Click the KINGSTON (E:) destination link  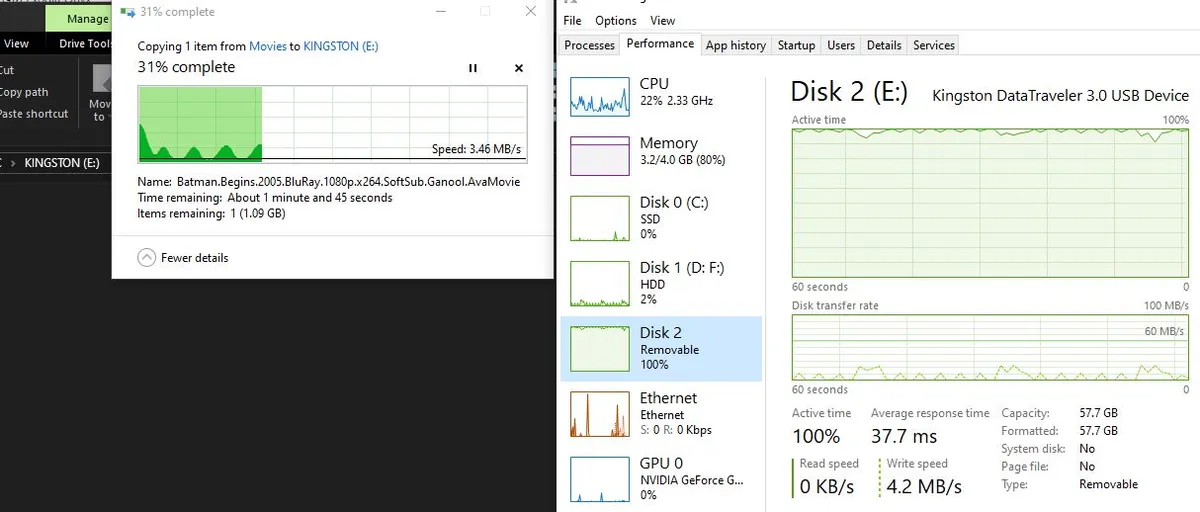[340, 46]
